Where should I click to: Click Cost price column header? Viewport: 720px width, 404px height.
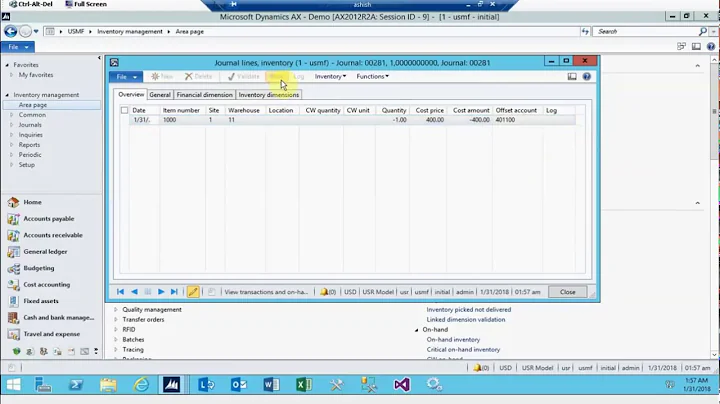click(x=429, y=110)
